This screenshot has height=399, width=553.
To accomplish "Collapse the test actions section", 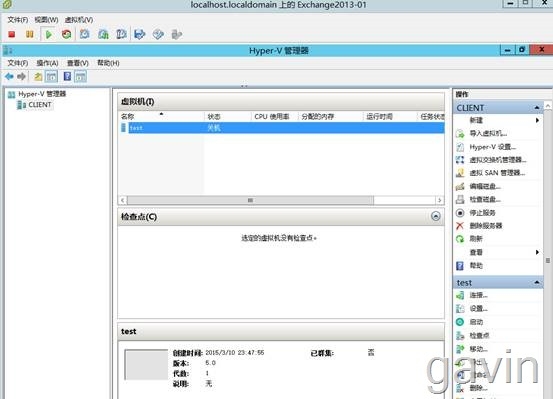I will (x=536, y=282).
